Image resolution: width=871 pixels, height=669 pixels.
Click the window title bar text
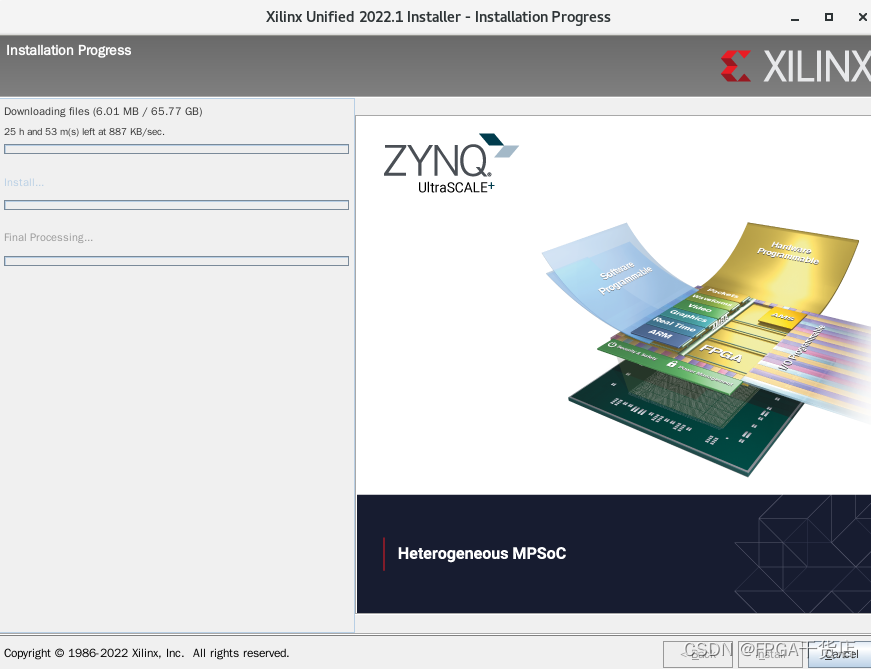tap(438, 17)
